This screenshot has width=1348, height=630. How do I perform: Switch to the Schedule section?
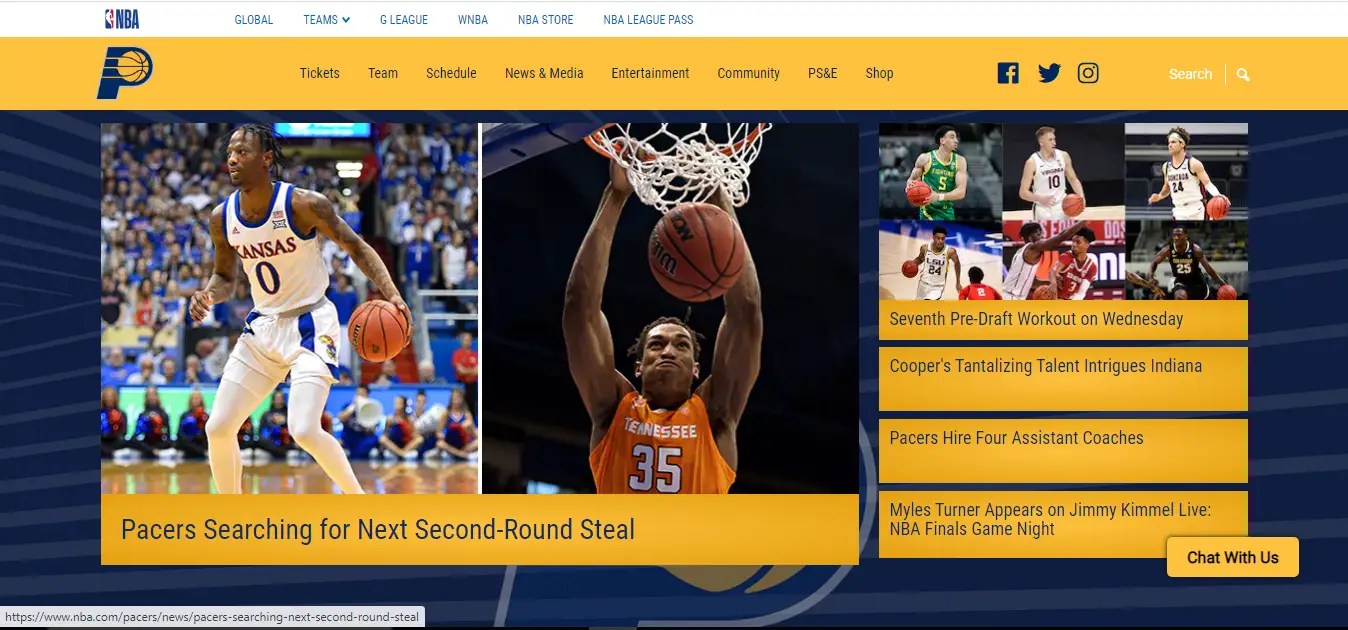(x=451, y=73)
